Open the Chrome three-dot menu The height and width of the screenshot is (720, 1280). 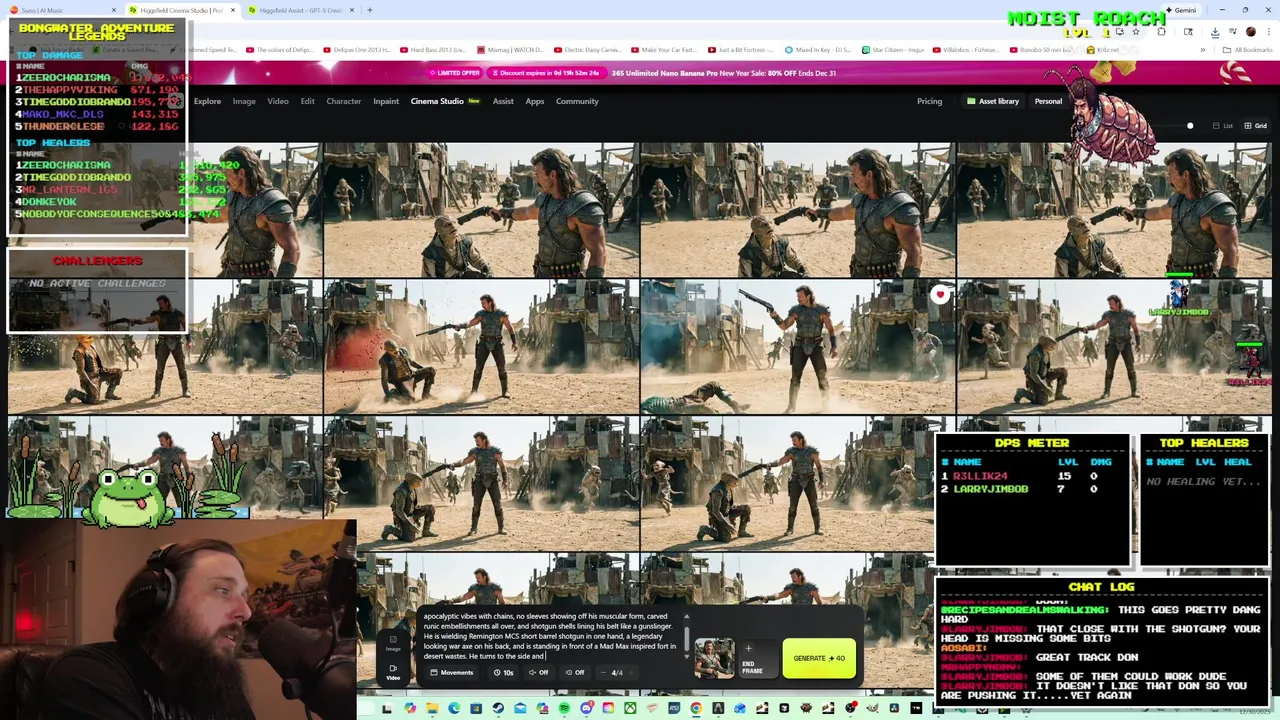tap(1269, 32)
